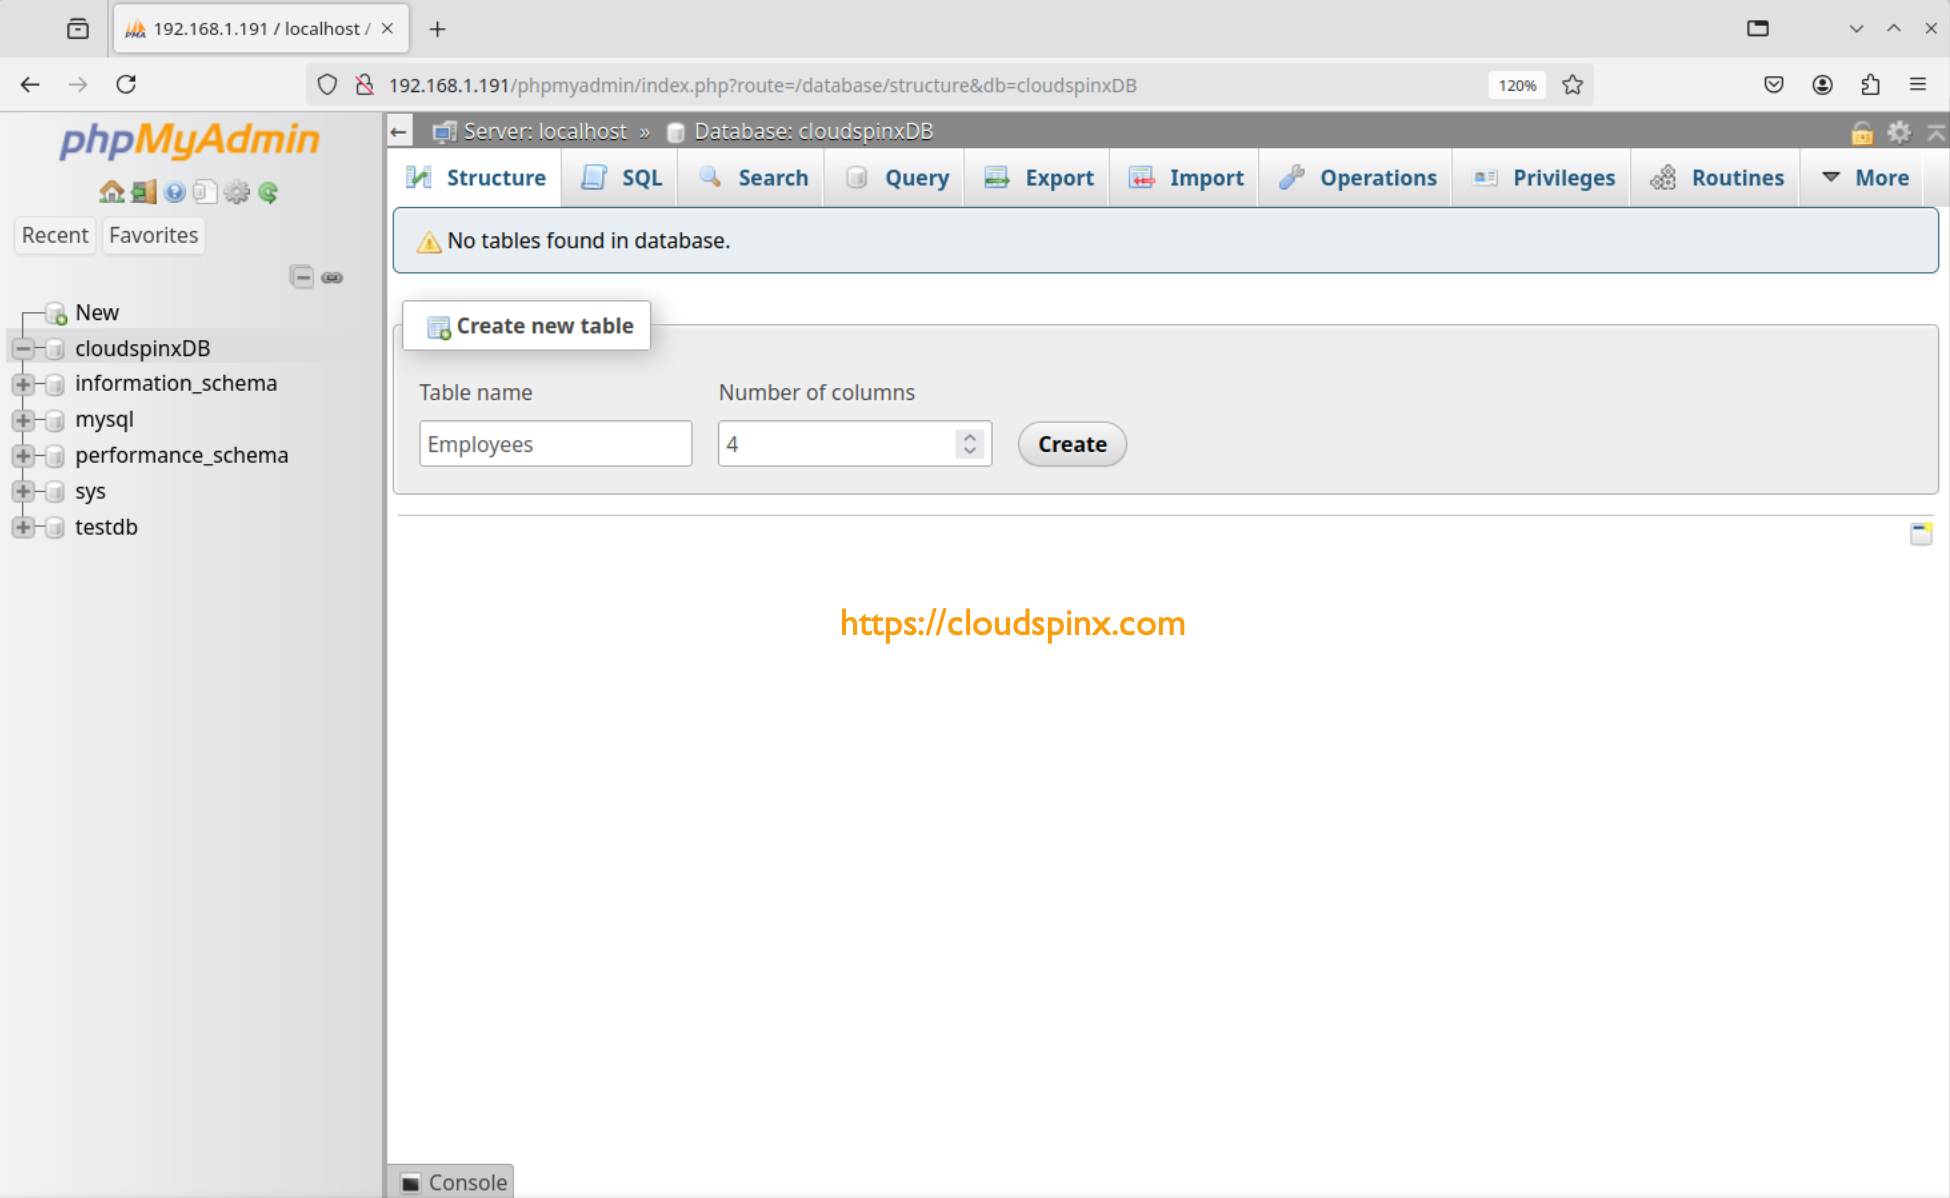Screen dimensions: 1950x1198
Task: Increase Number of columns using the stepper
Action: (x=968, y=436)
